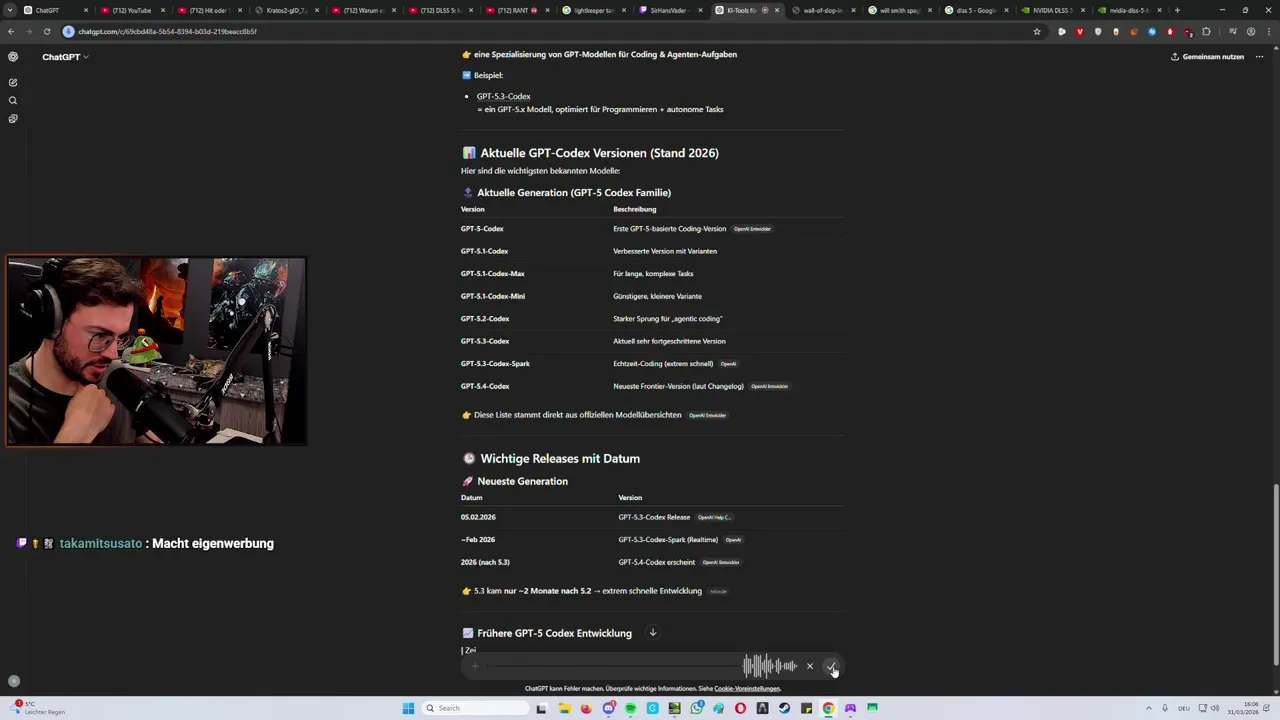Image resolution: width=1280 pixels, height=720 pixels.
Task: Click OpenAI Help chip beside GPT-5.3-Codex Release
Action: [x=714, y=517]
